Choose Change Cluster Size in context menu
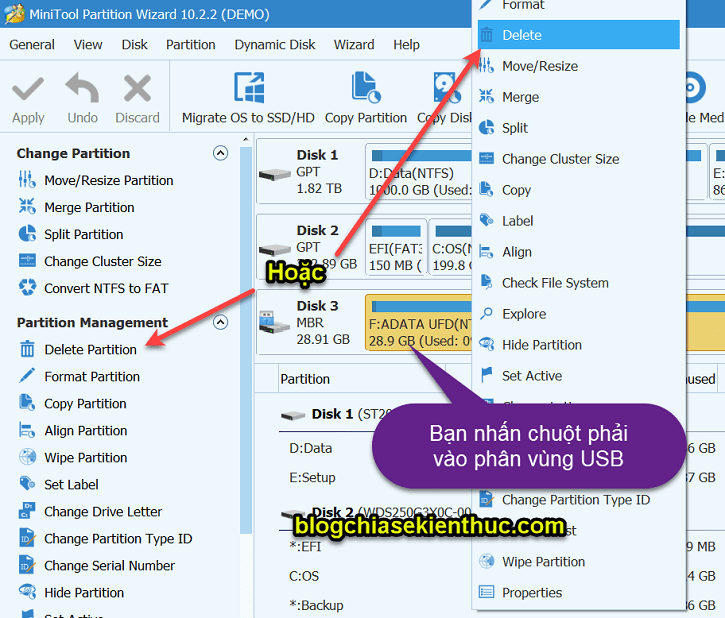725x618 pixels. pos(579,159)
